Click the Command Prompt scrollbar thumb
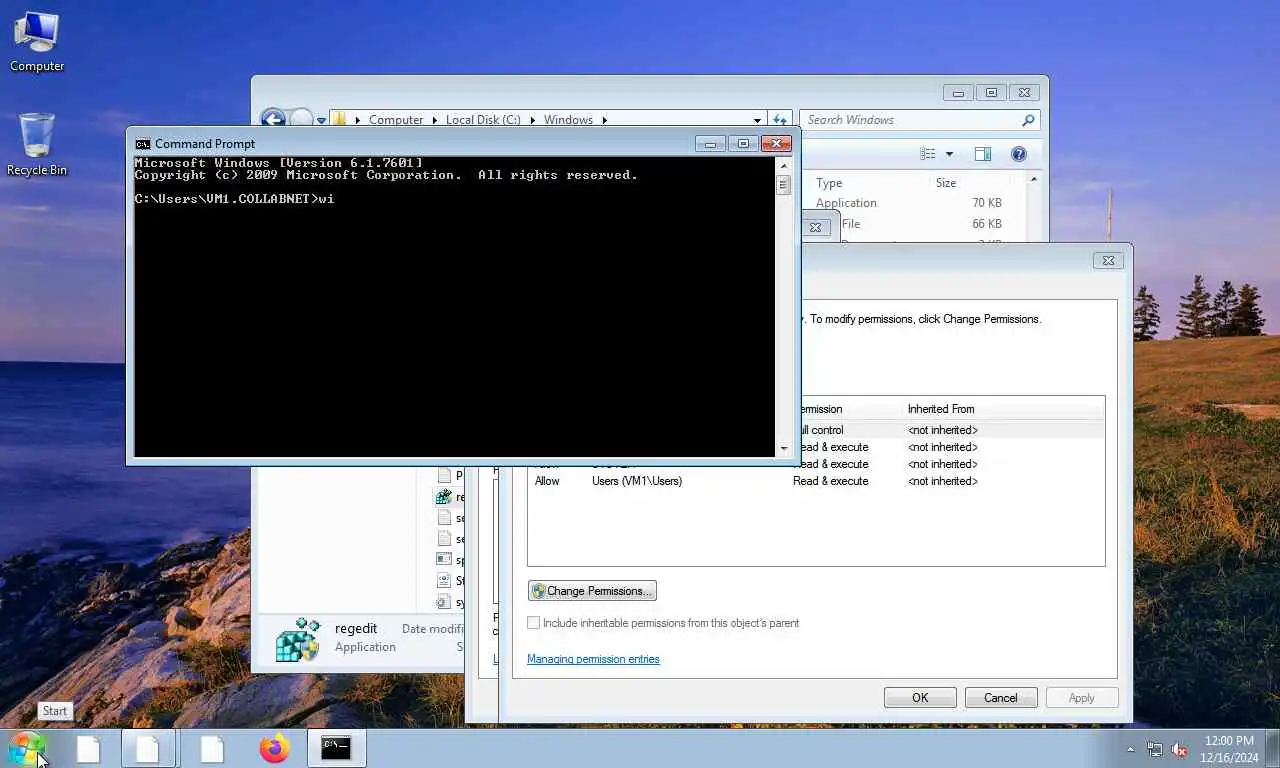This screenshot has width=1280, height=768. [783, 185]
